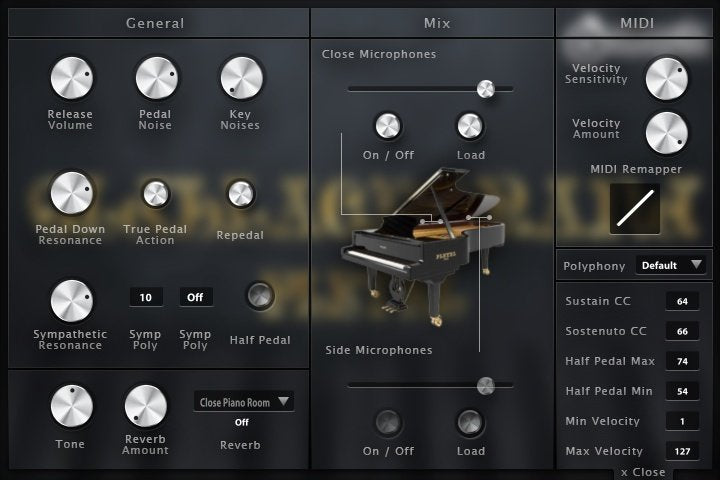
Task: Select the Mix section header
Action: (x=431, y=23)
